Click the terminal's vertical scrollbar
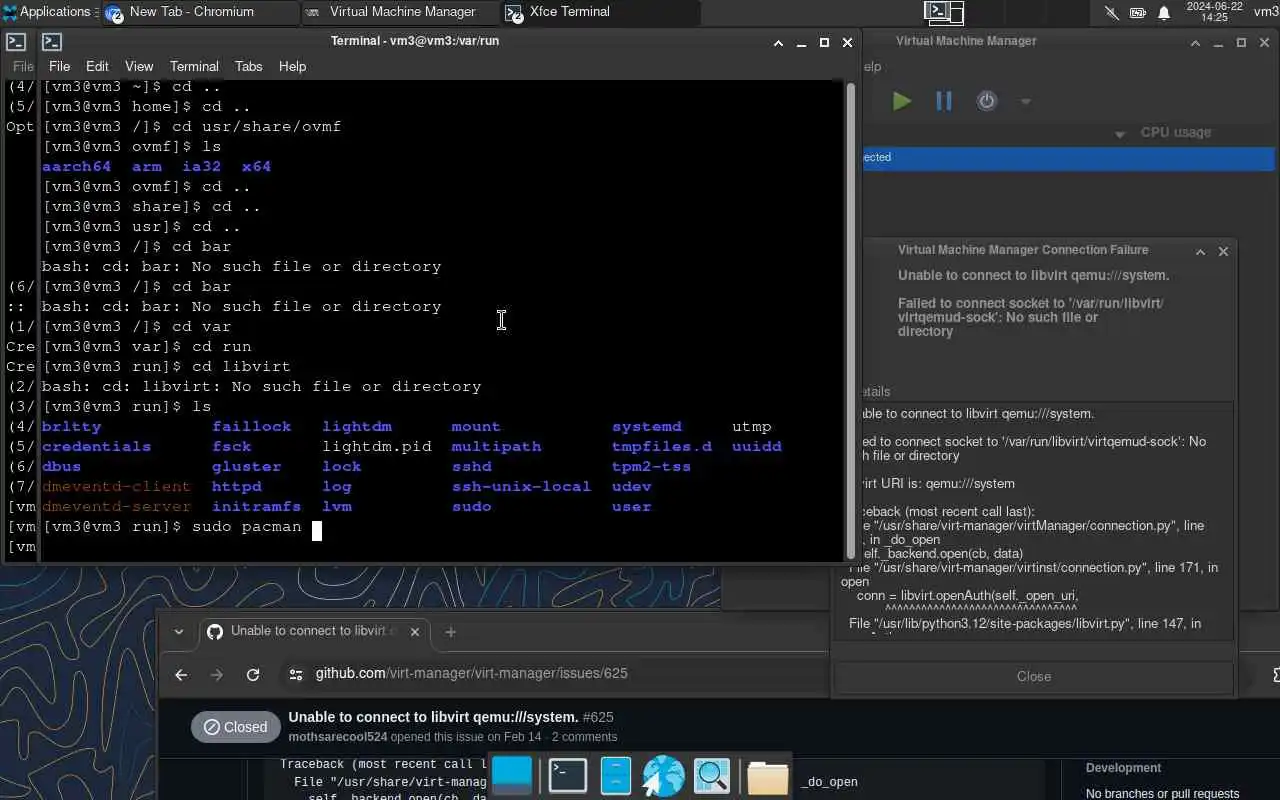The image size is (1280, 800). (851, 320)
